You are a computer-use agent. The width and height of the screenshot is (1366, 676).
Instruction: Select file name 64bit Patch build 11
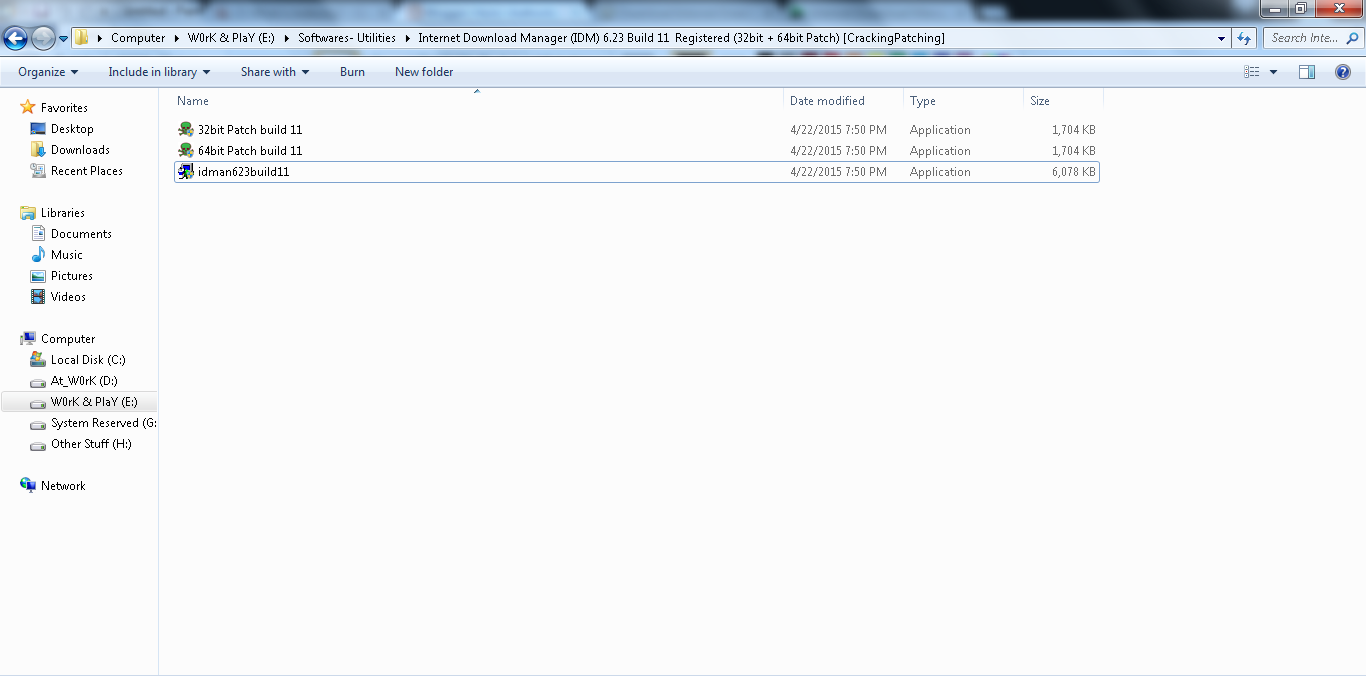[x=250, y=151]
